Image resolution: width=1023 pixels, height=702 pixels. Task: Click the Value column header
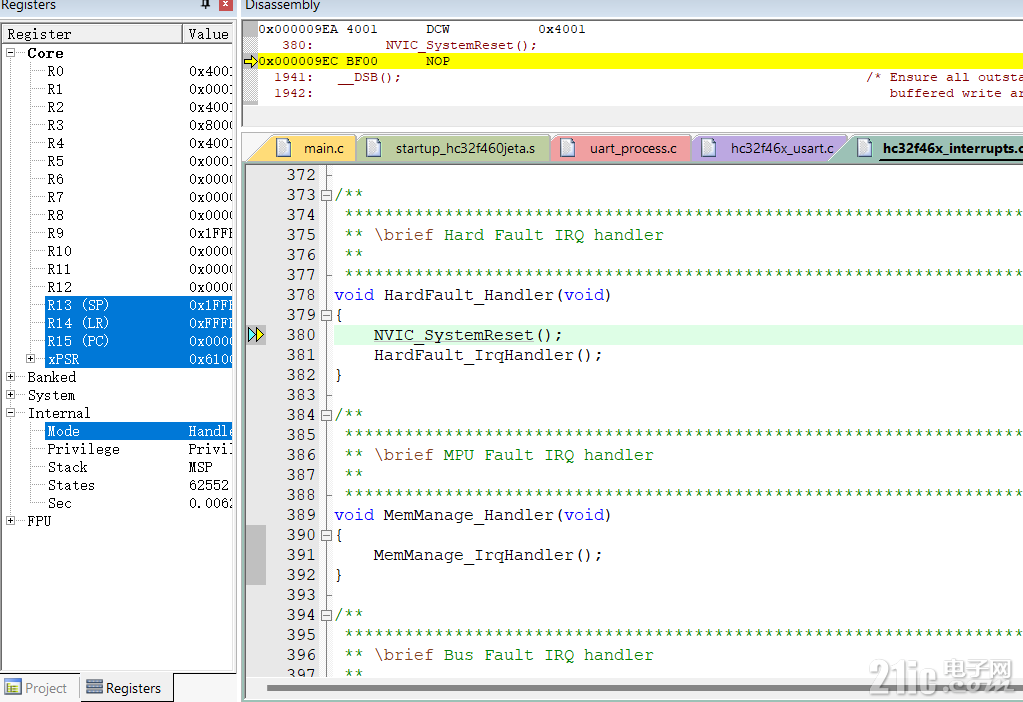coord(208,34)
